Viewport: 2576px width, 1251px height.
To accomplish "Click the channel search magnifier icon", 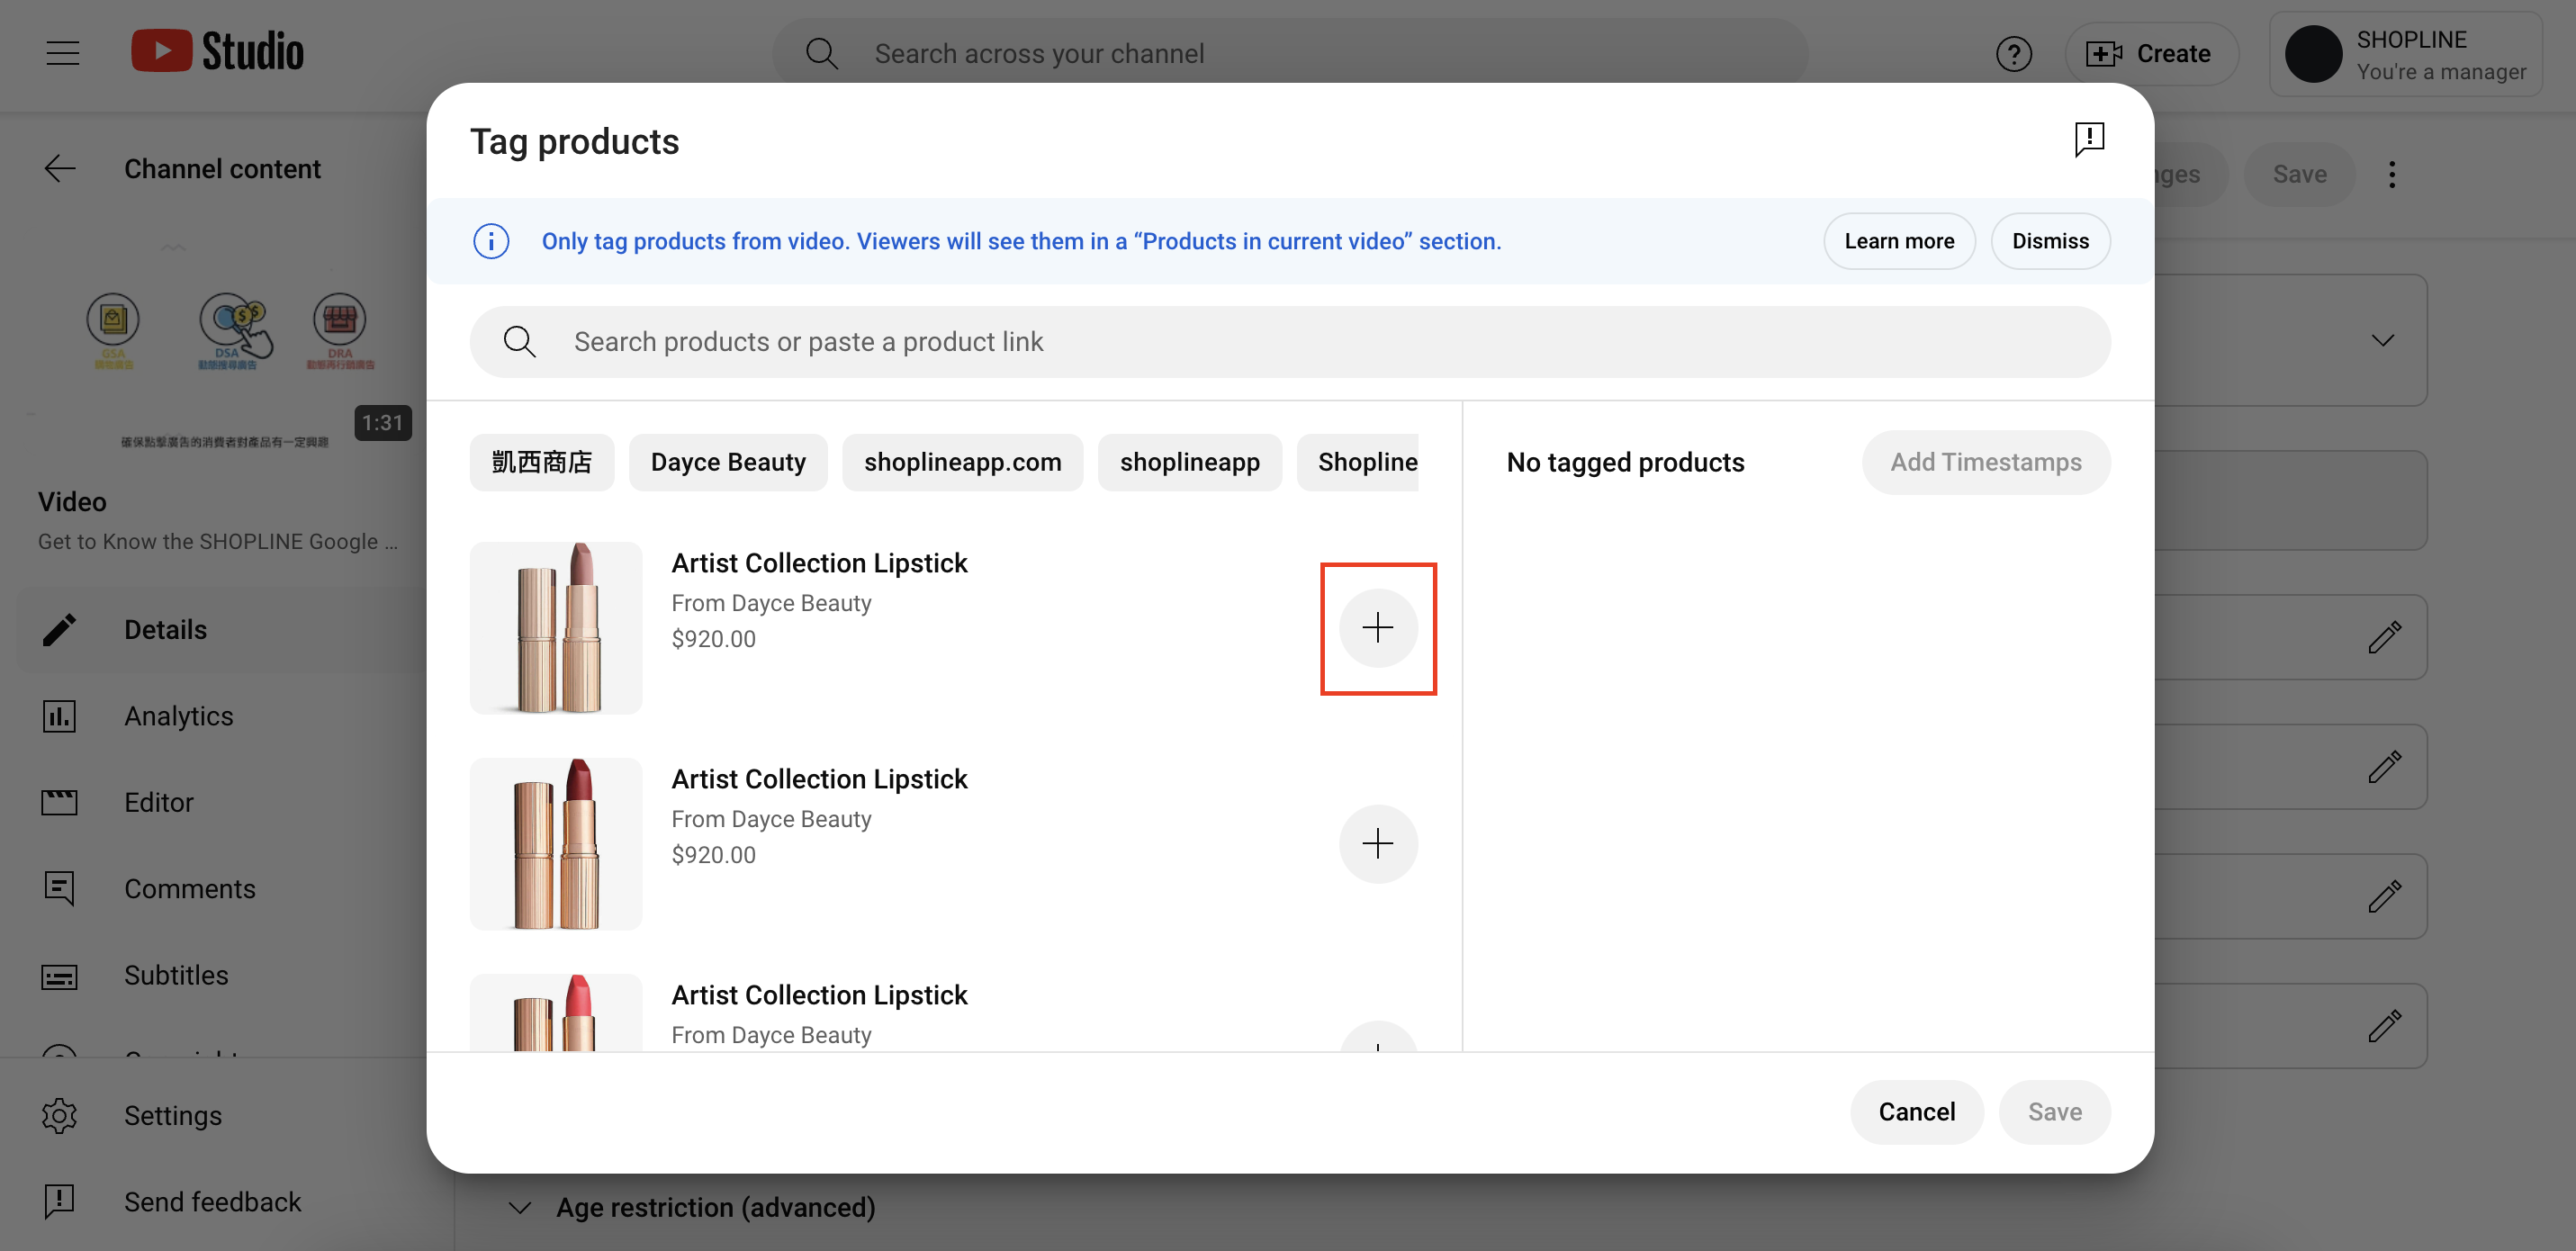I will pyautogui.click(x=822, y=53).
